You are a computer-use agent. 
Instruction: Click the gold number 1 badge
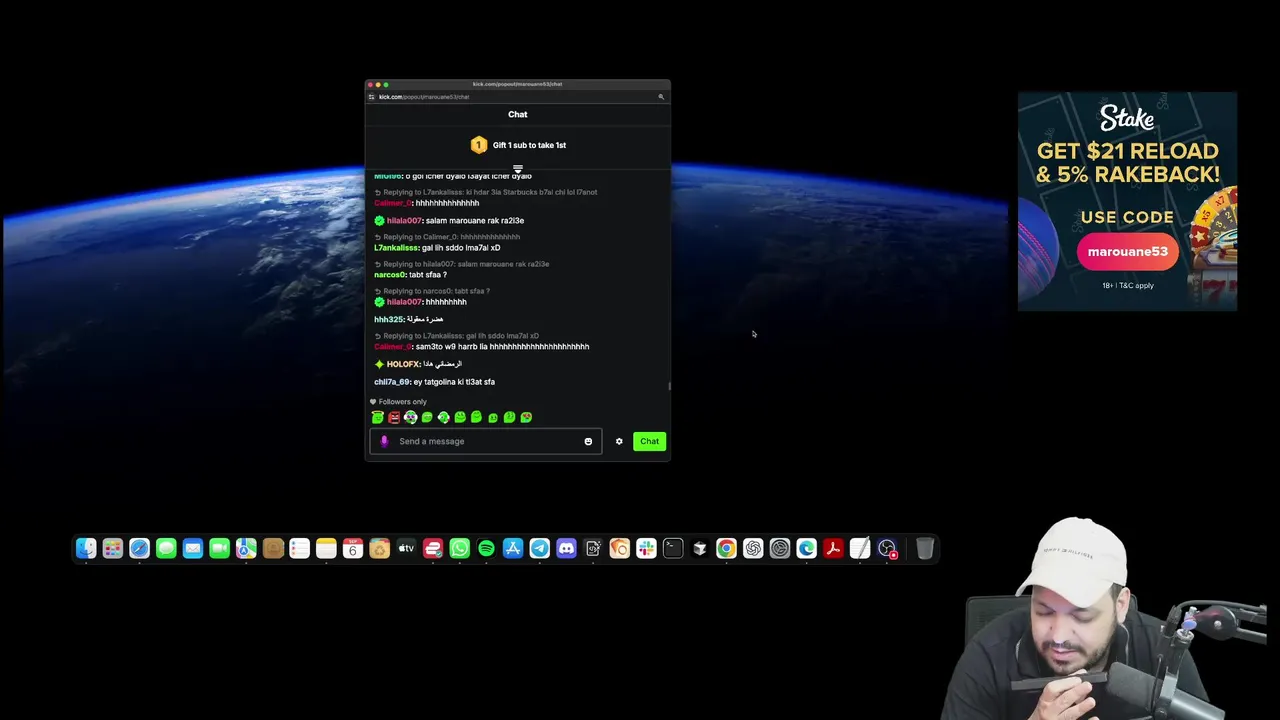pos(478,145)
